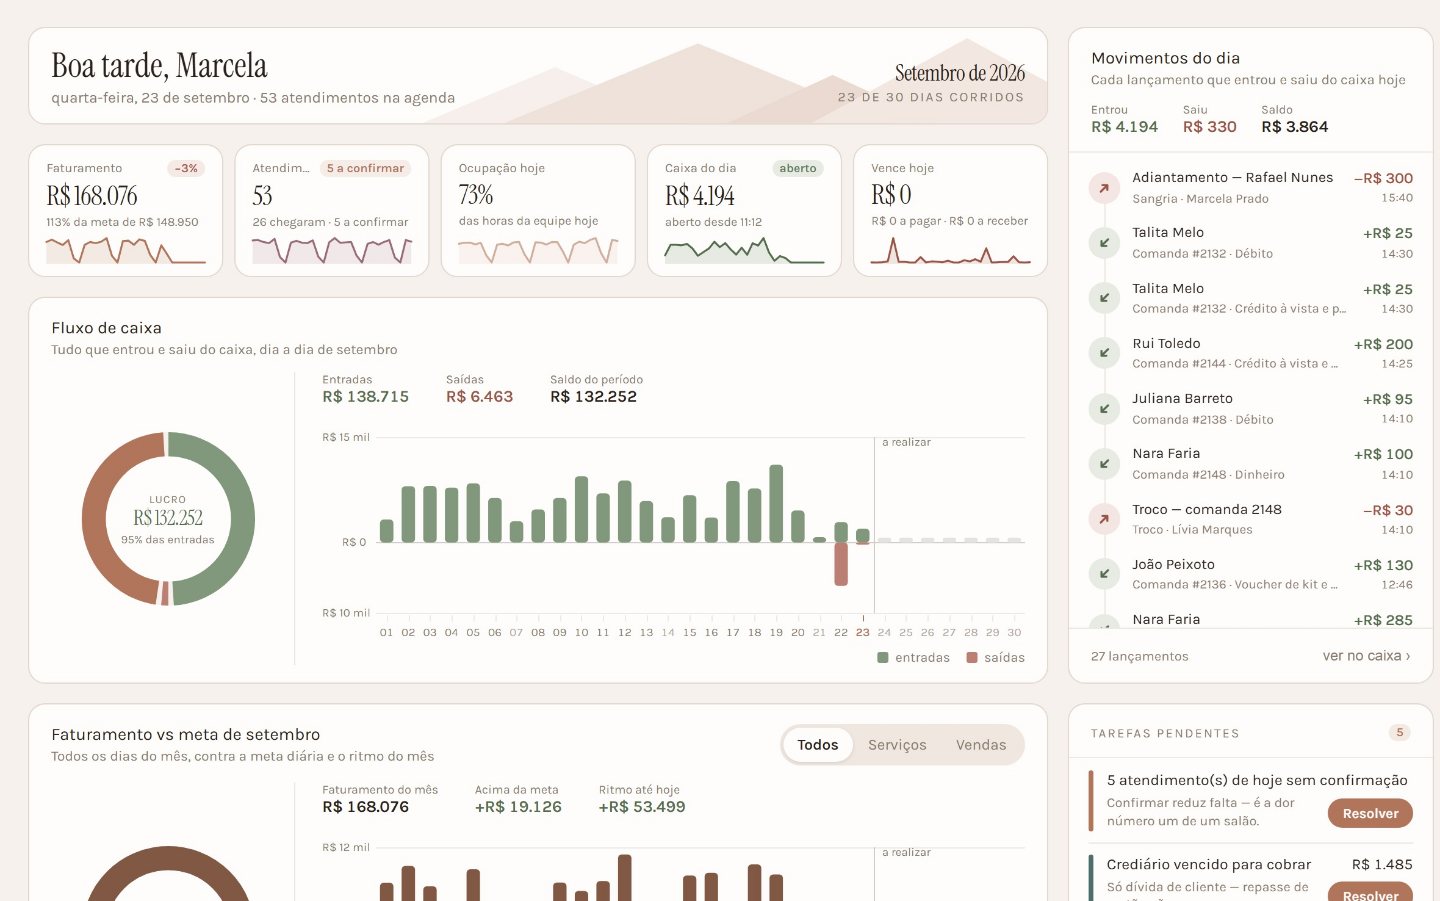Click the '+R$ 130' amount for João Peixoto
The image size is (1440, 901).
[1384, 565]
